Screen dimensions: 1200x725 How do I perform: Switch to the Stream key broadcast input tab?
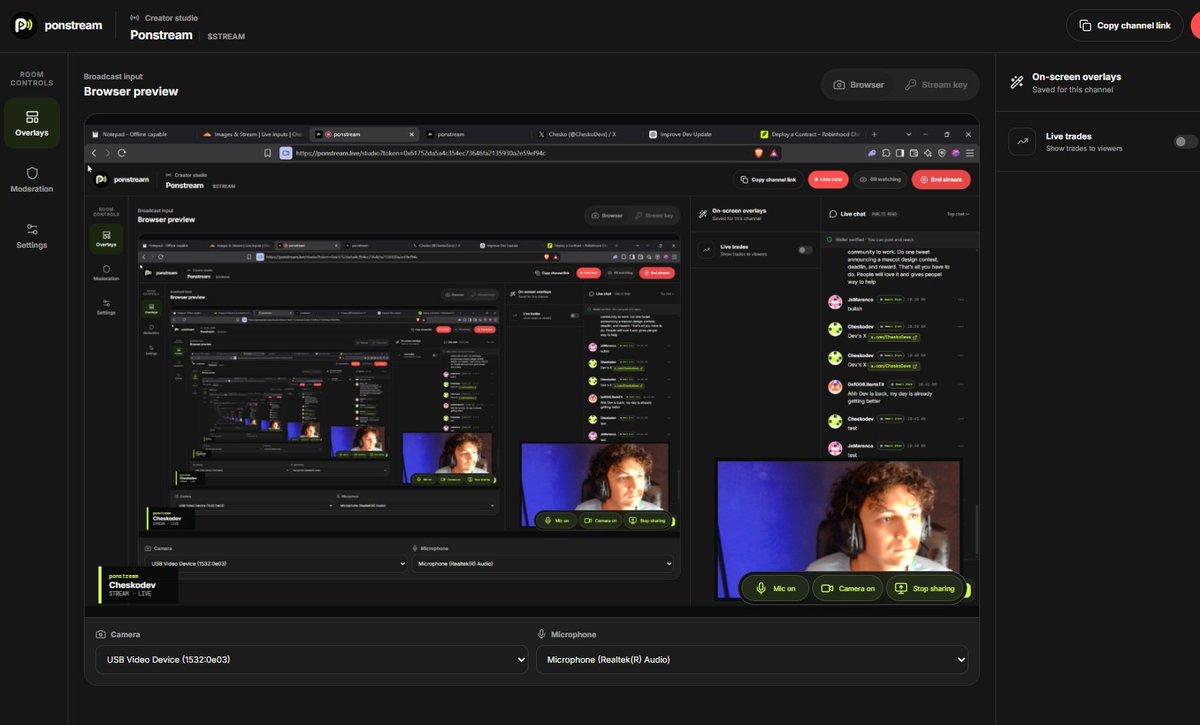pyautogui.click(x=936, y=85)
